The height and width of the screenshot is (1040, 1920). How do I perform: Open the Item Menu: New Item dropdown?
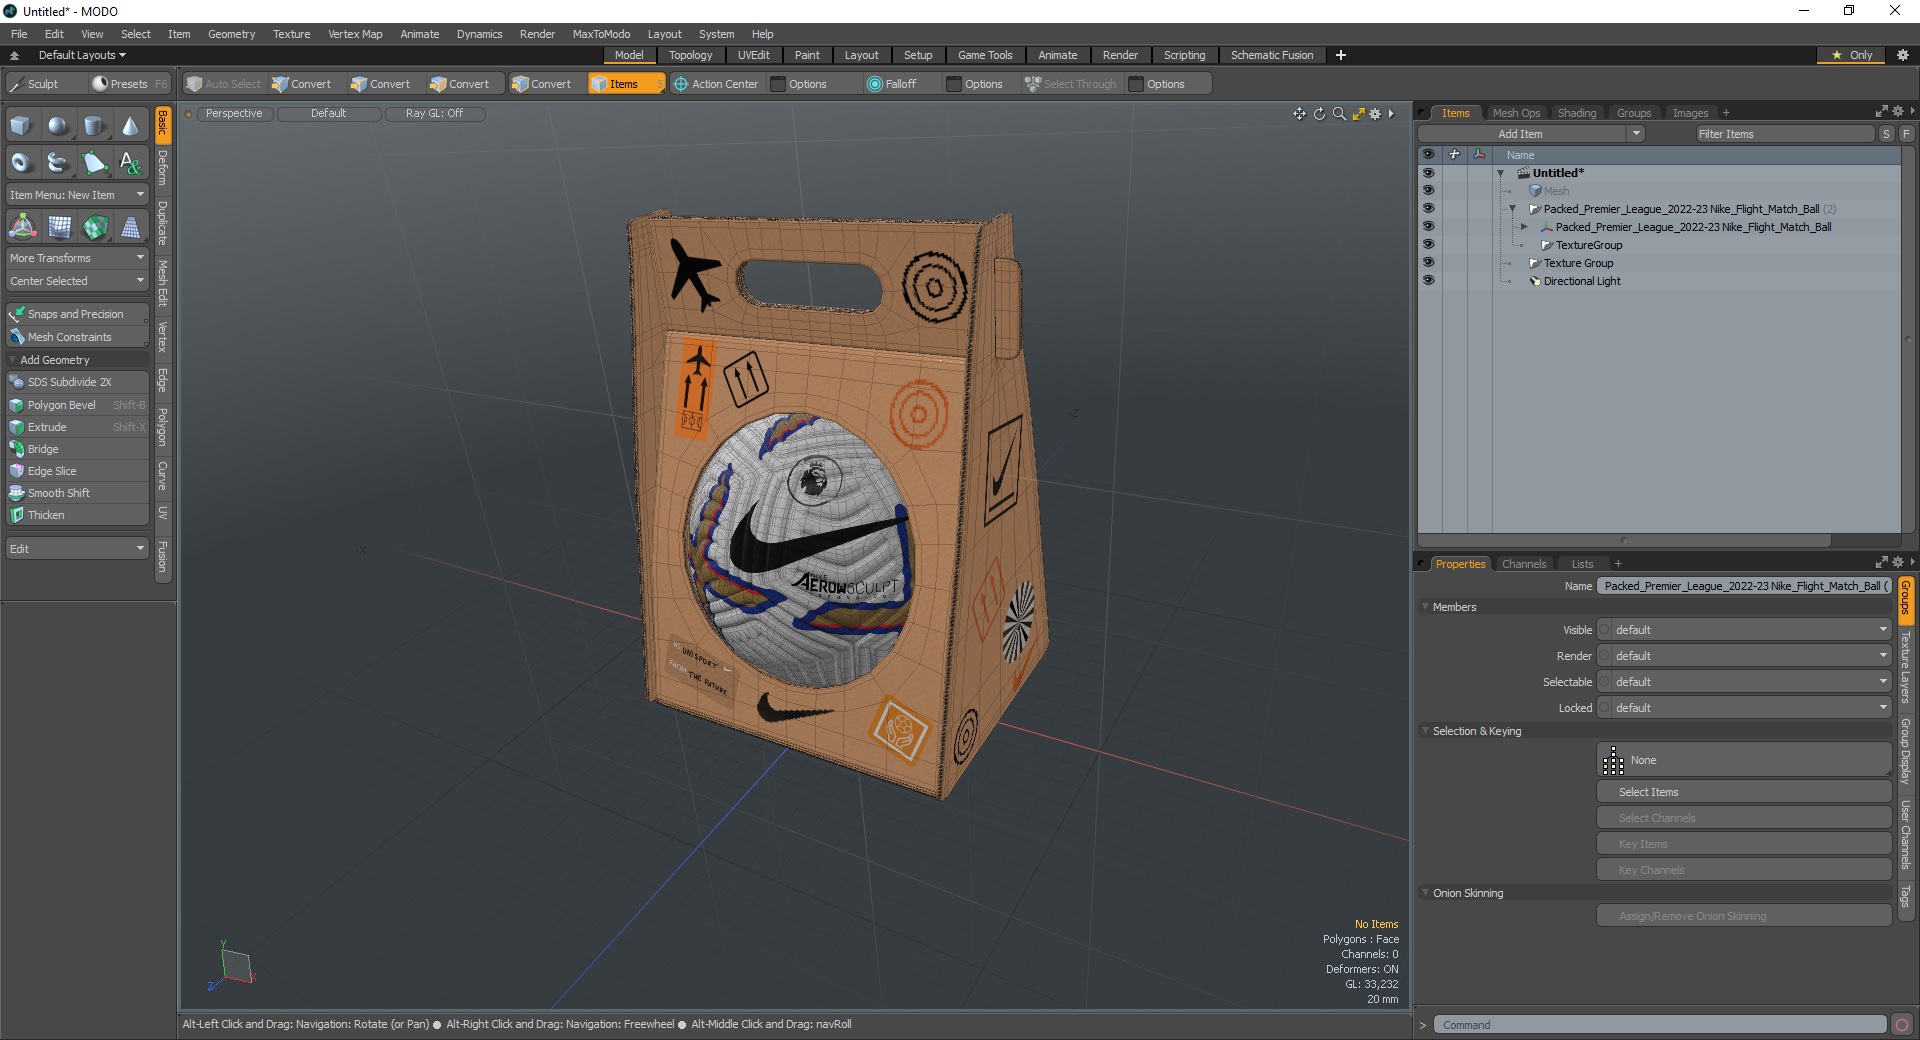77,195
